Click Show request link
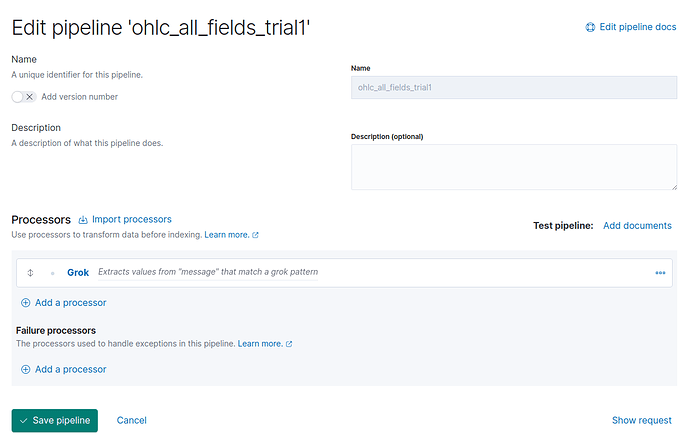The width and height of the screenshot is (690, 444). (x=642, y=421)
